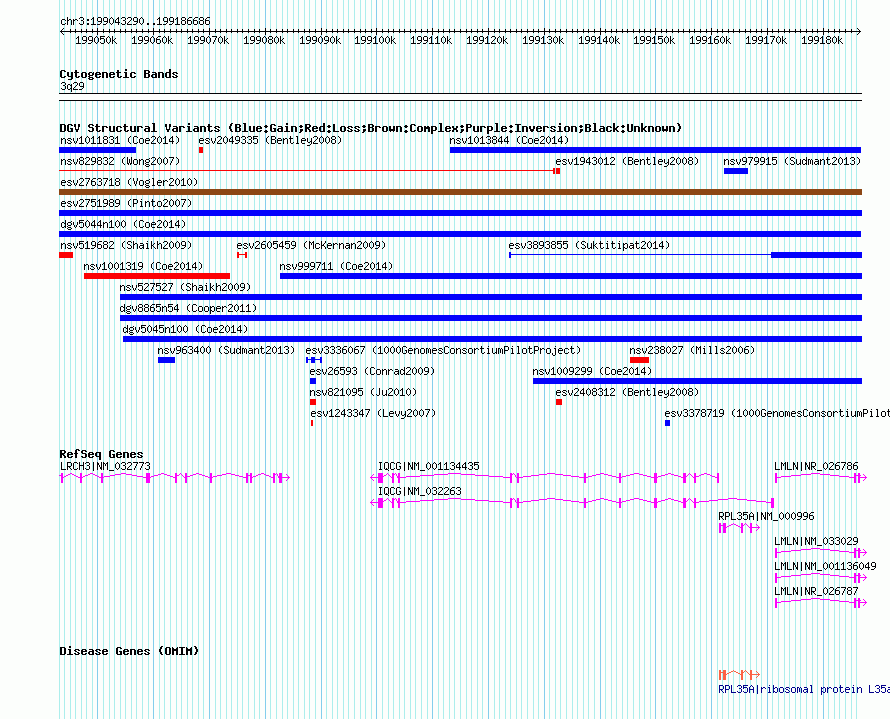890x719 pixels.
Task: Click the esv1943012 (Bentley2008) label
Action: [x=627, y=161]
